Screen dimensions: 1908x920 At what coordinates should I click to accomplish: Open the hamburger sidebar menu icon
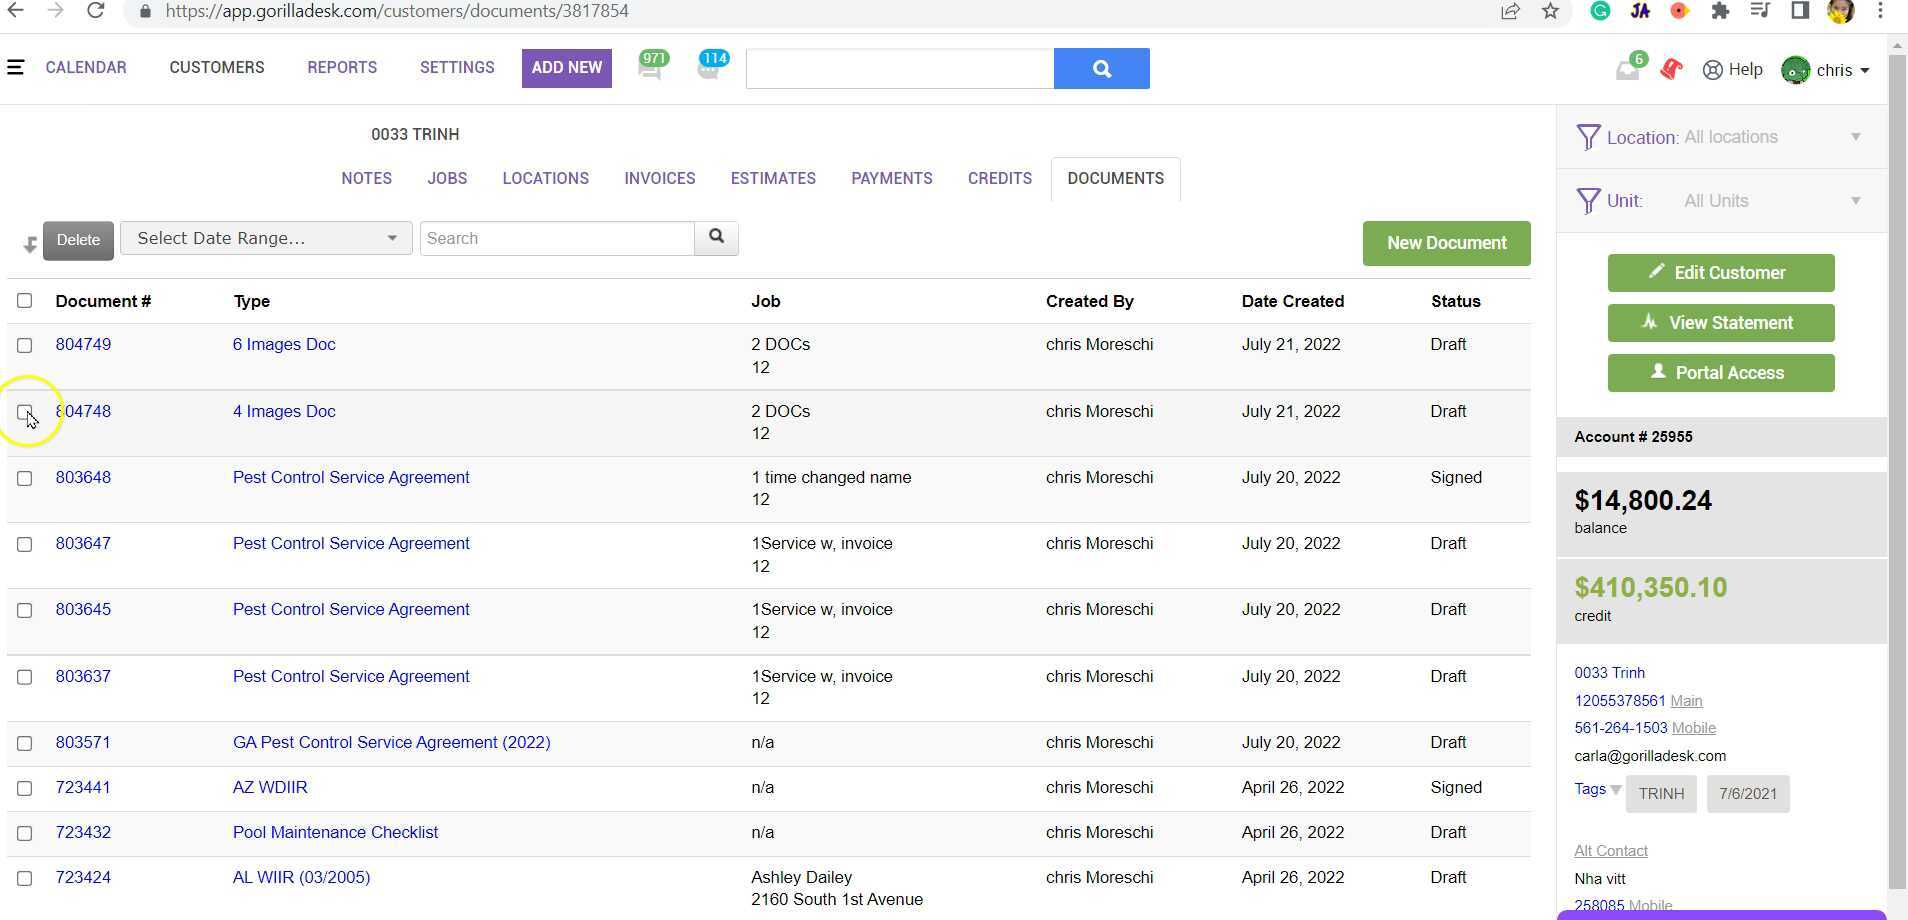tap(15, 68)
